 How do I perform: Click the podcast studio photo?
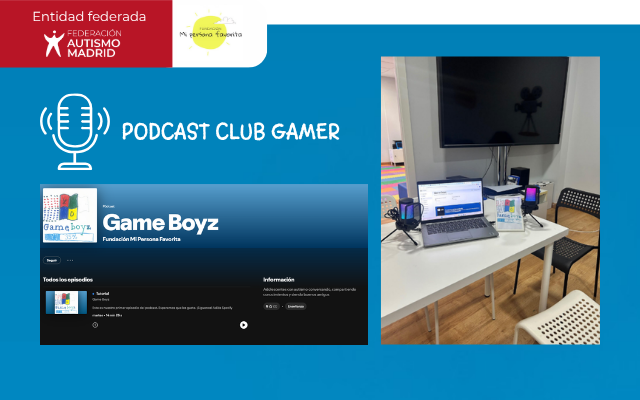coord(490,200)
